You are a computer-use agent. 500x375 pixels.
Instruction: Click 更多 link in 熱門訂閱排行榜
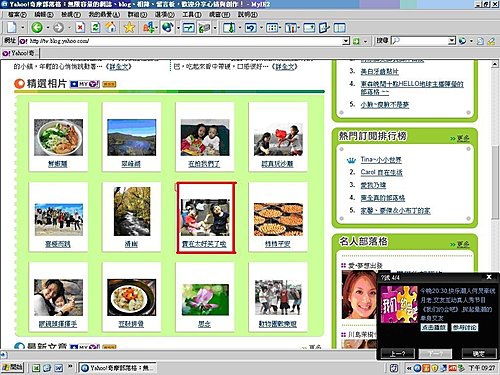463,138
